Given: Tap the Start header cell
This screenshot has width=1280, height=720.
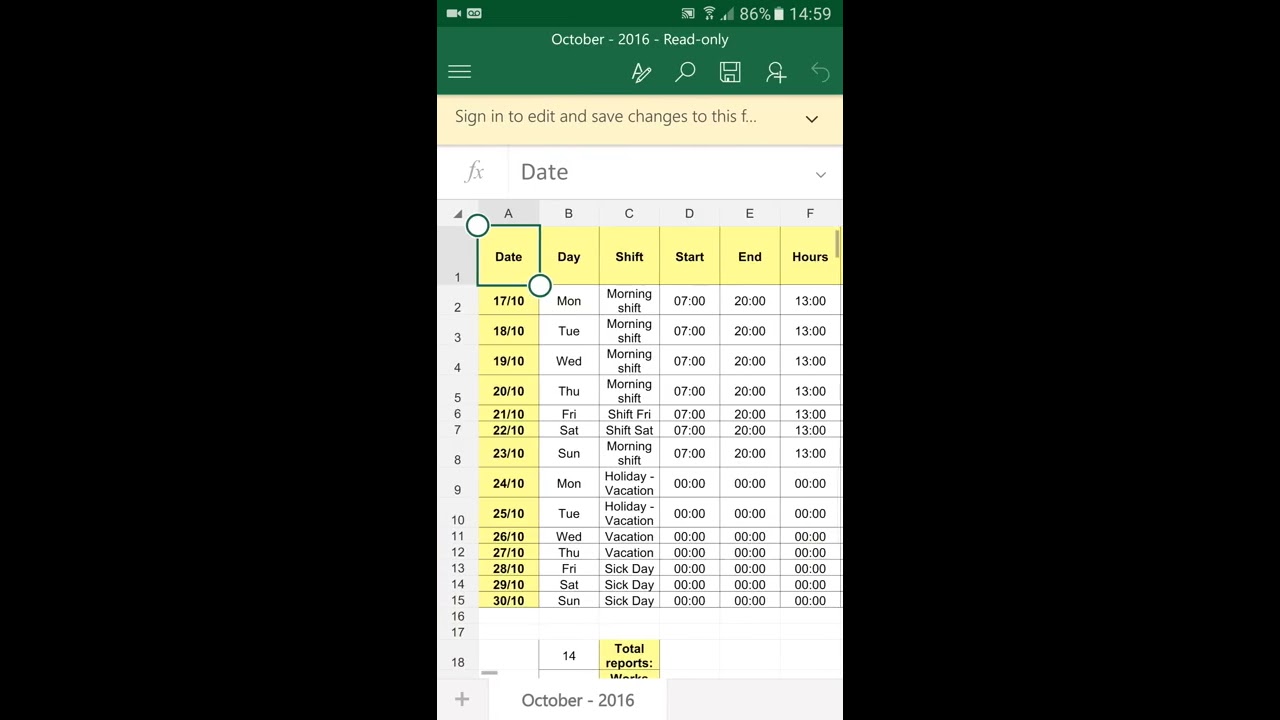Looking at the screenshot, I should coord(689,257).
